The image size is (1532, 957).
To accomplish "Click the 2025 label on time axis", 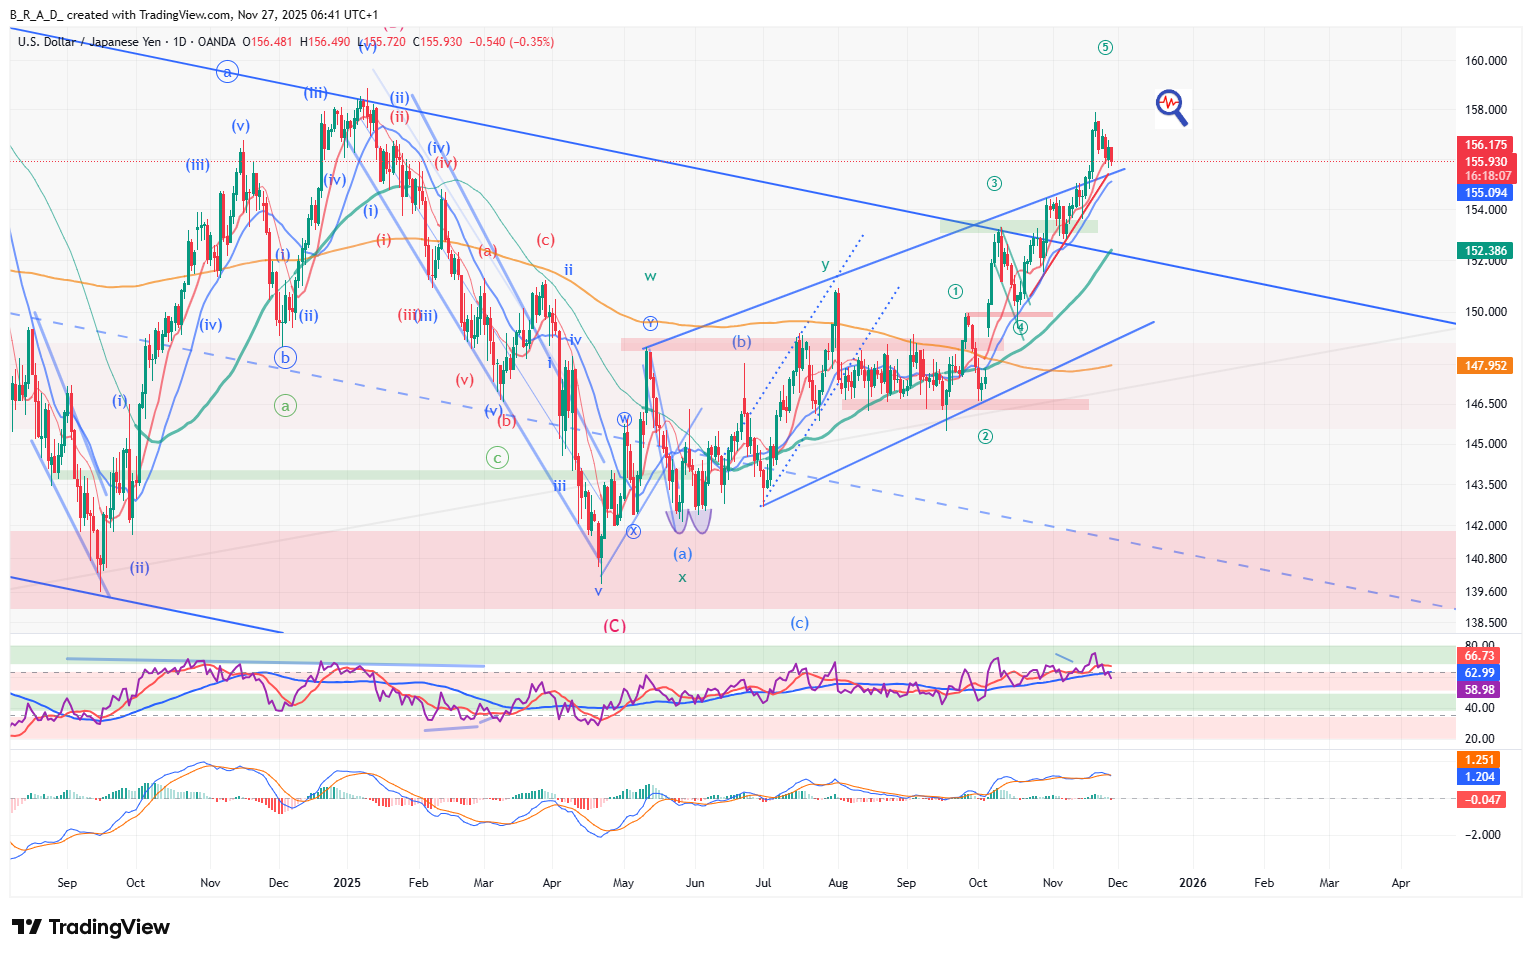I will tap(347, 883).
